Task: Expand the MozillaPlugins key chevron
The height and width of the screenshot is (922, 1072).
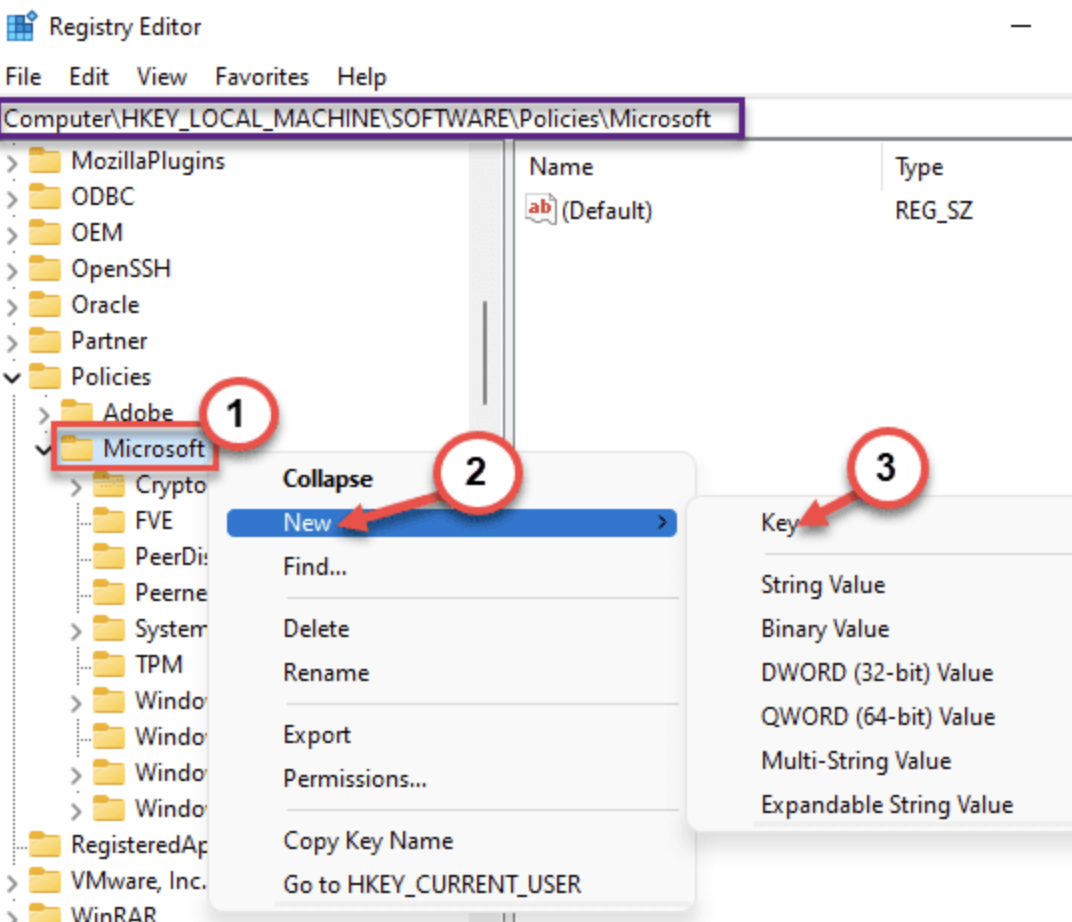Action: (12, 162)
